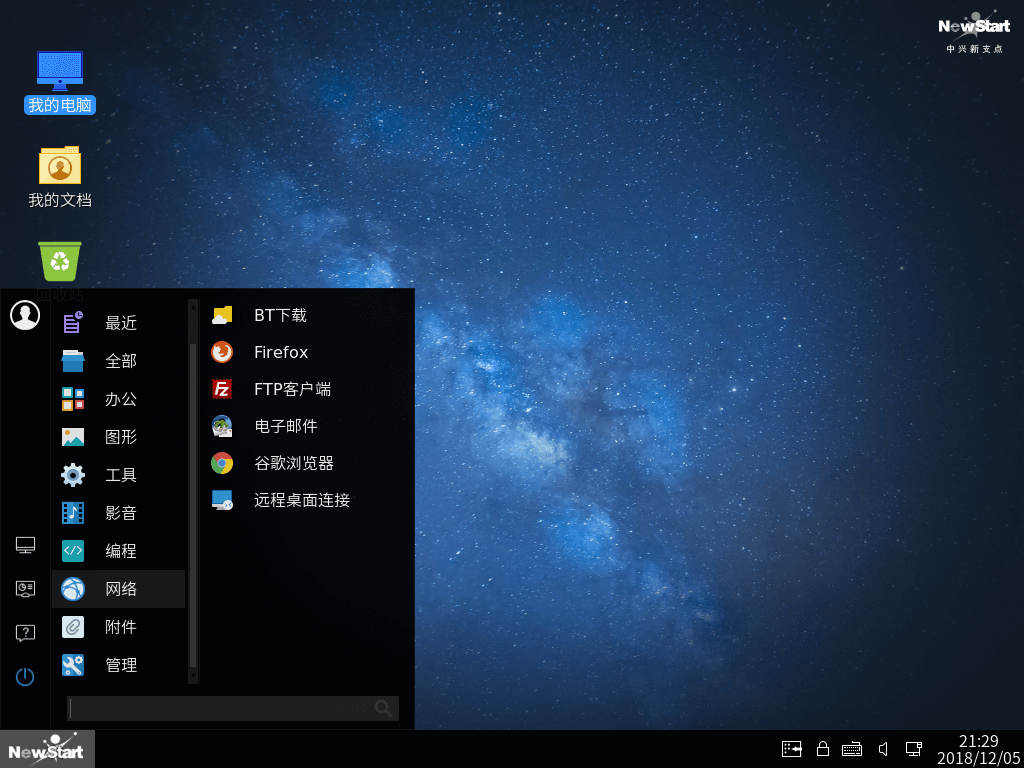This screenshot has width=1024, height=768.
Task: Click the volume speaker tray icon
Action: (884, 748)
